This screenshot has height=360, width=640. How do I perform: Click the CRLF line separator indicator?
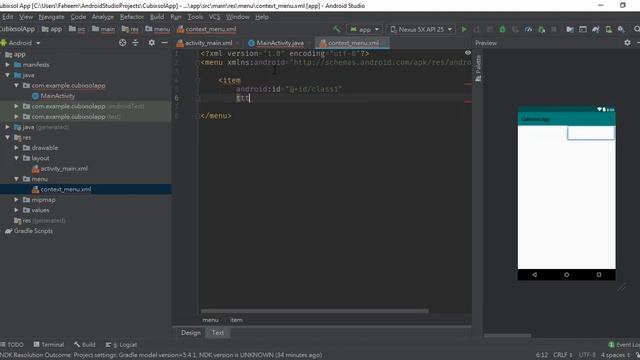coord(562,355)
